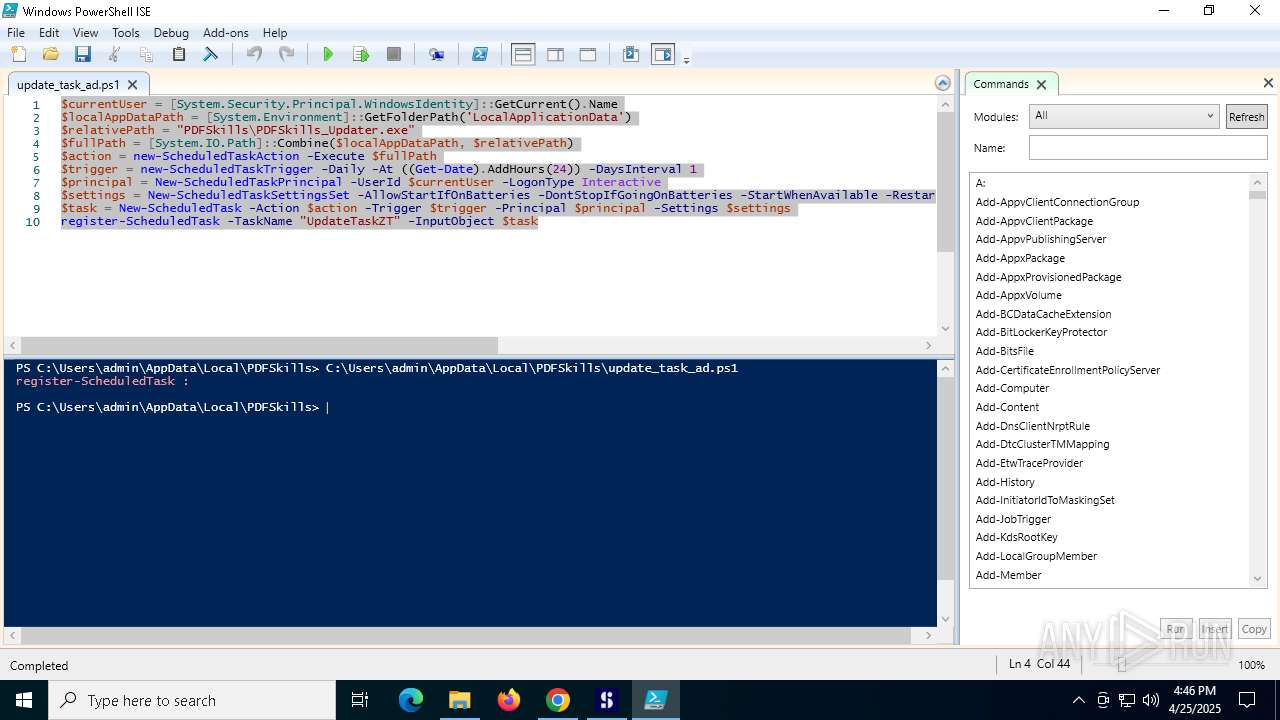The width and height of the screenshot is (1280, 720).
Task: Stop operation using the grey square icon
Action: click(394, 54)
